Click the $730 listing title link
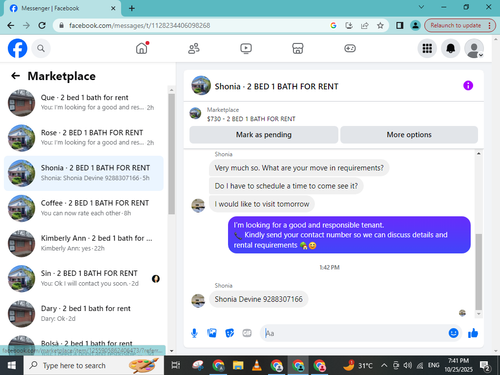Image resolution: width=500 pixels, height=375 pixels. (251, 119)
